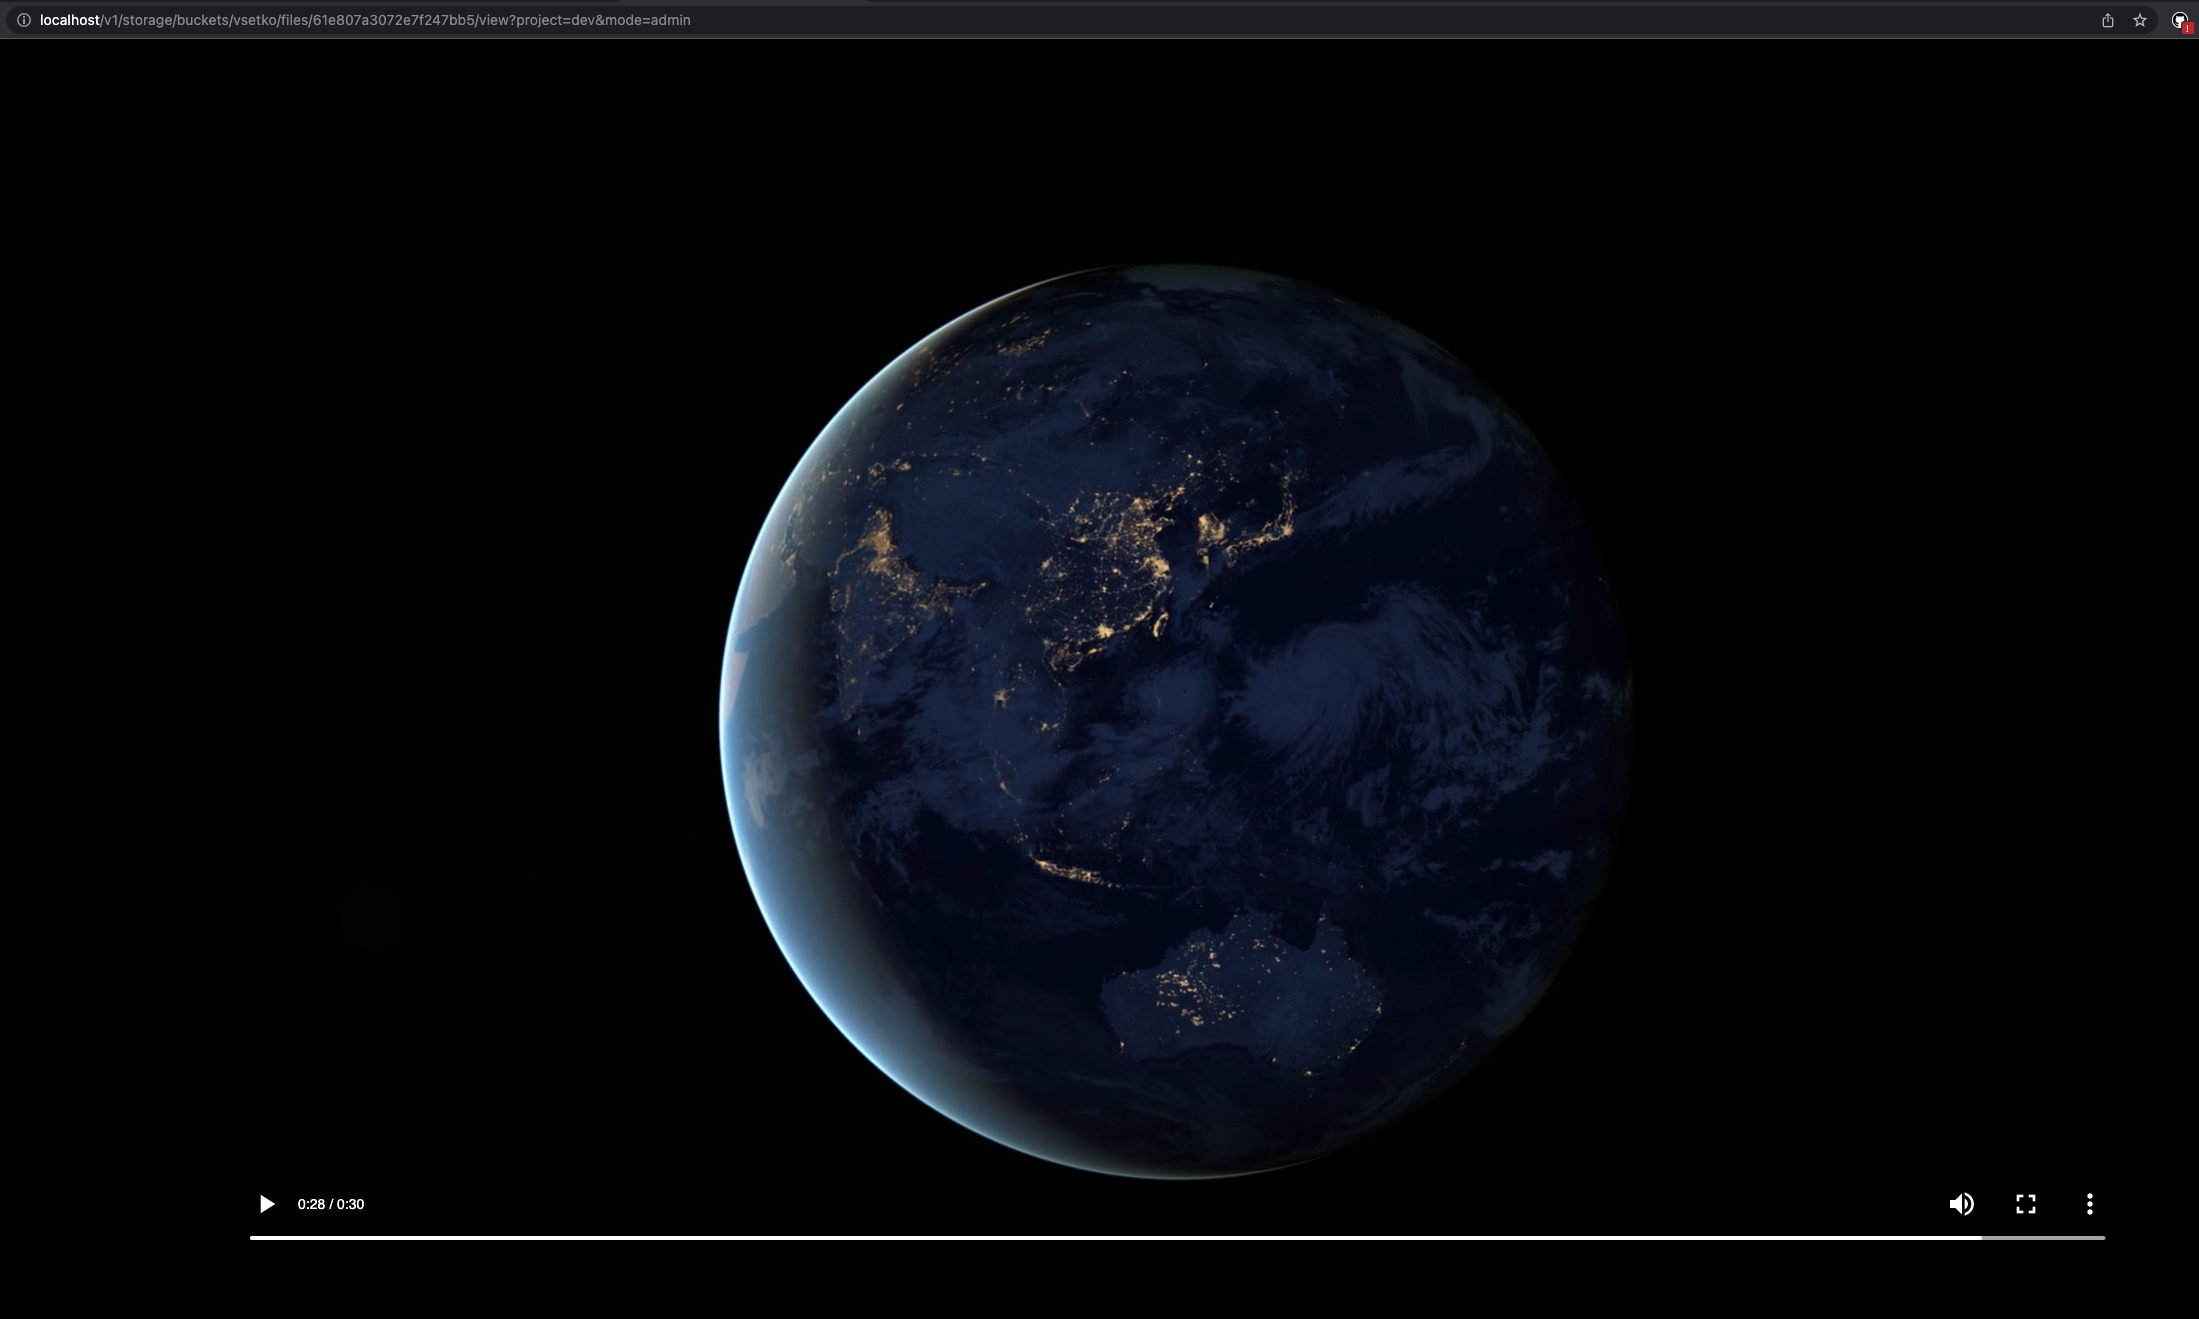This screenshot has width=2199, height=1319.
Task: Mute the video with the speaker icon
Action: point(1961,1204)
